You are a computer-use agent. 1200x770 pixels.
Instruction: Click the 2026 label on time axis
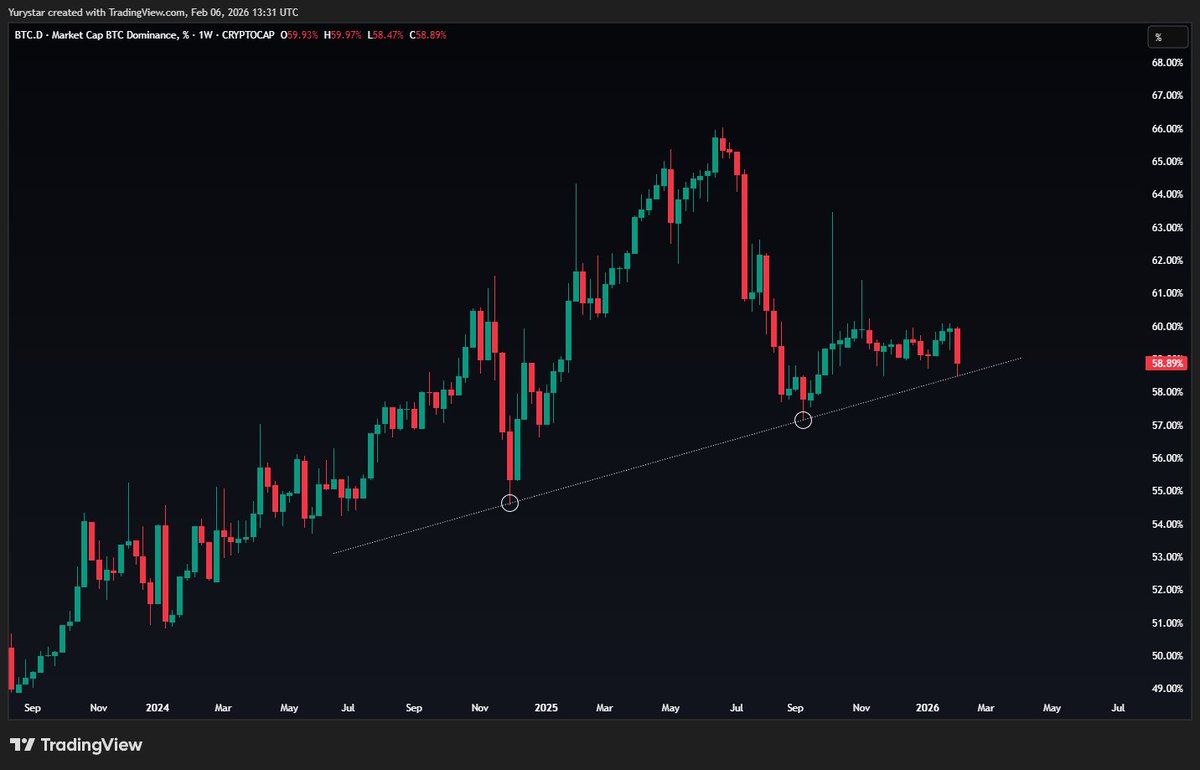point(927,708)
